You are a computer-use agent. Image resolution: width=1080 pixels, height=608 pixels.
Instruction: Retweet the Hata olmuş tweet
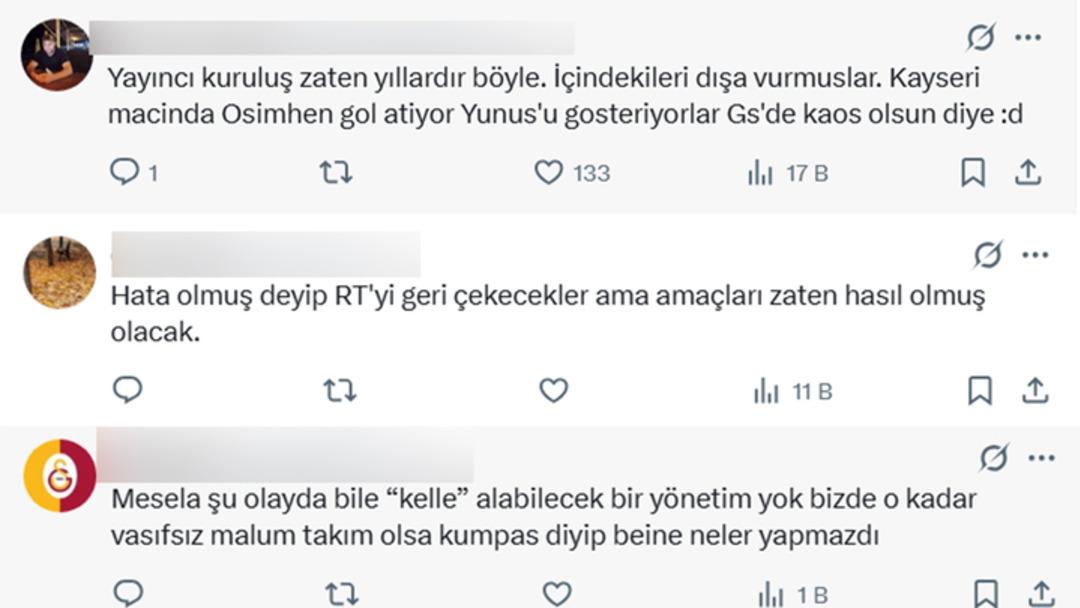[340, 390]
